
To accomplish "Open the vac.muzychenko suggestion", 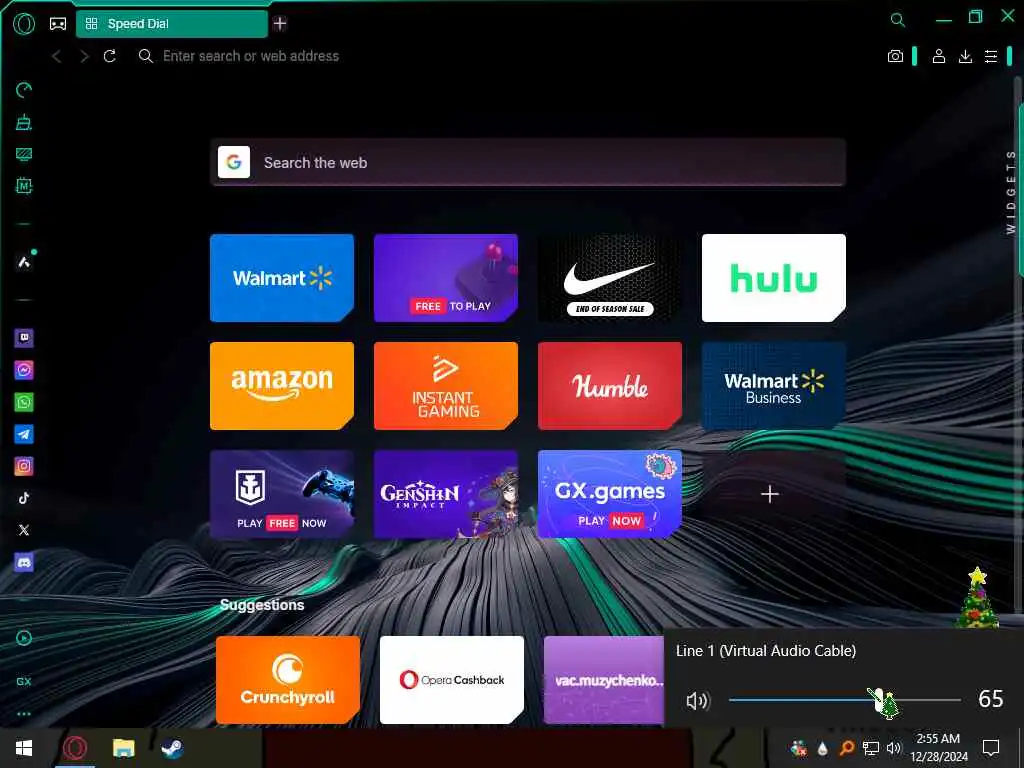I will tap(604, 680).
